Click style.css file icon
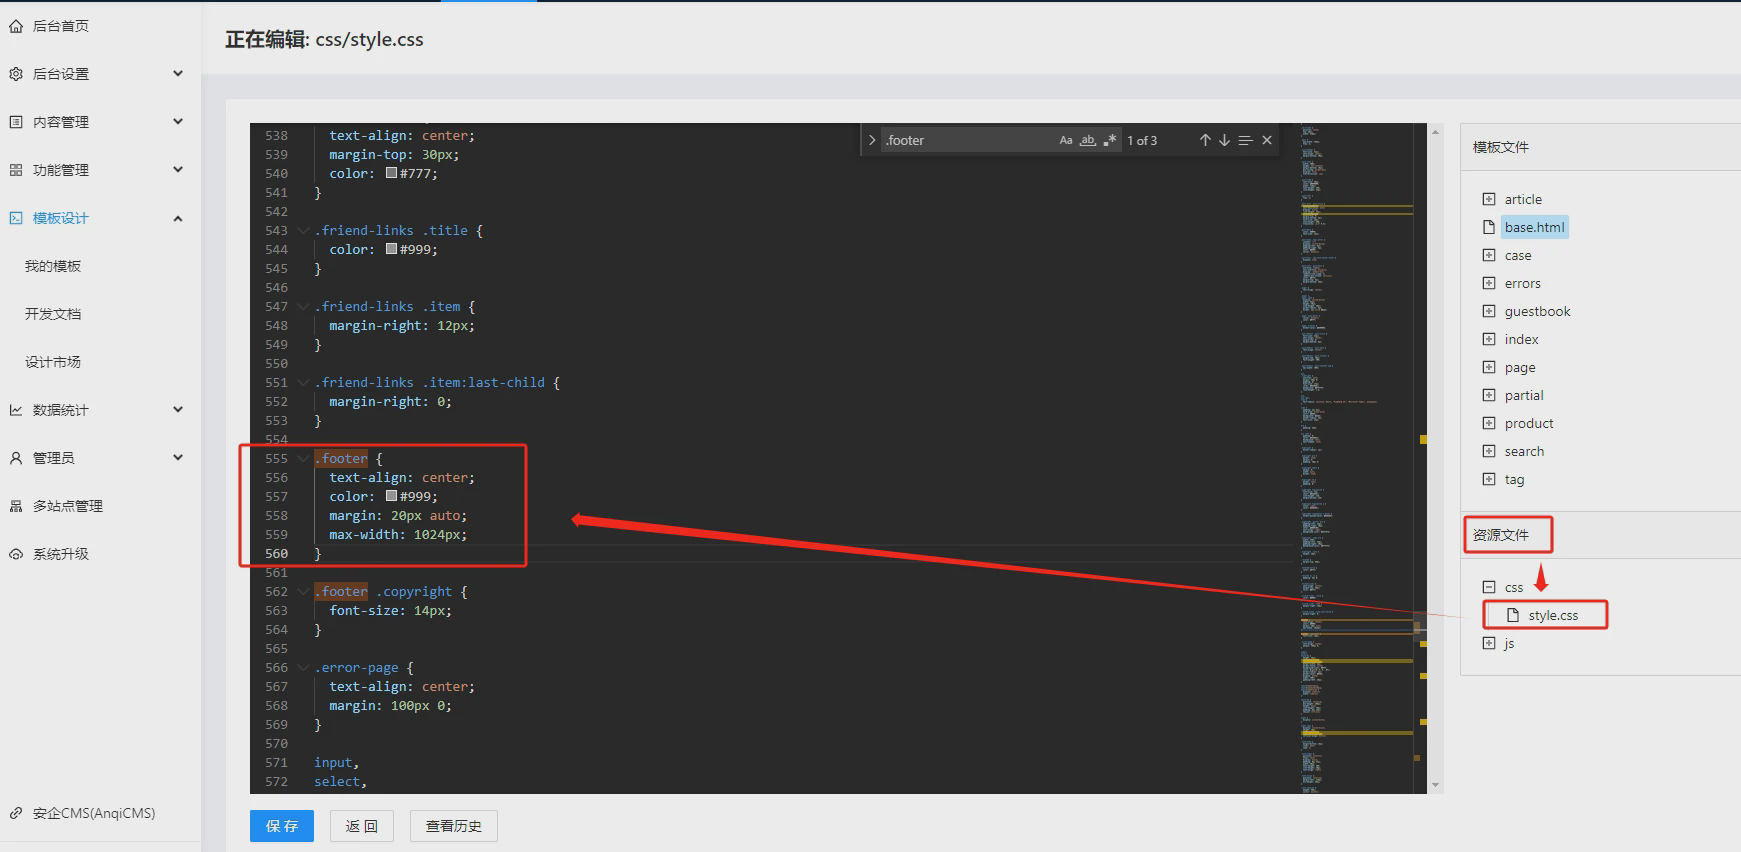 tap(1513, 615)
